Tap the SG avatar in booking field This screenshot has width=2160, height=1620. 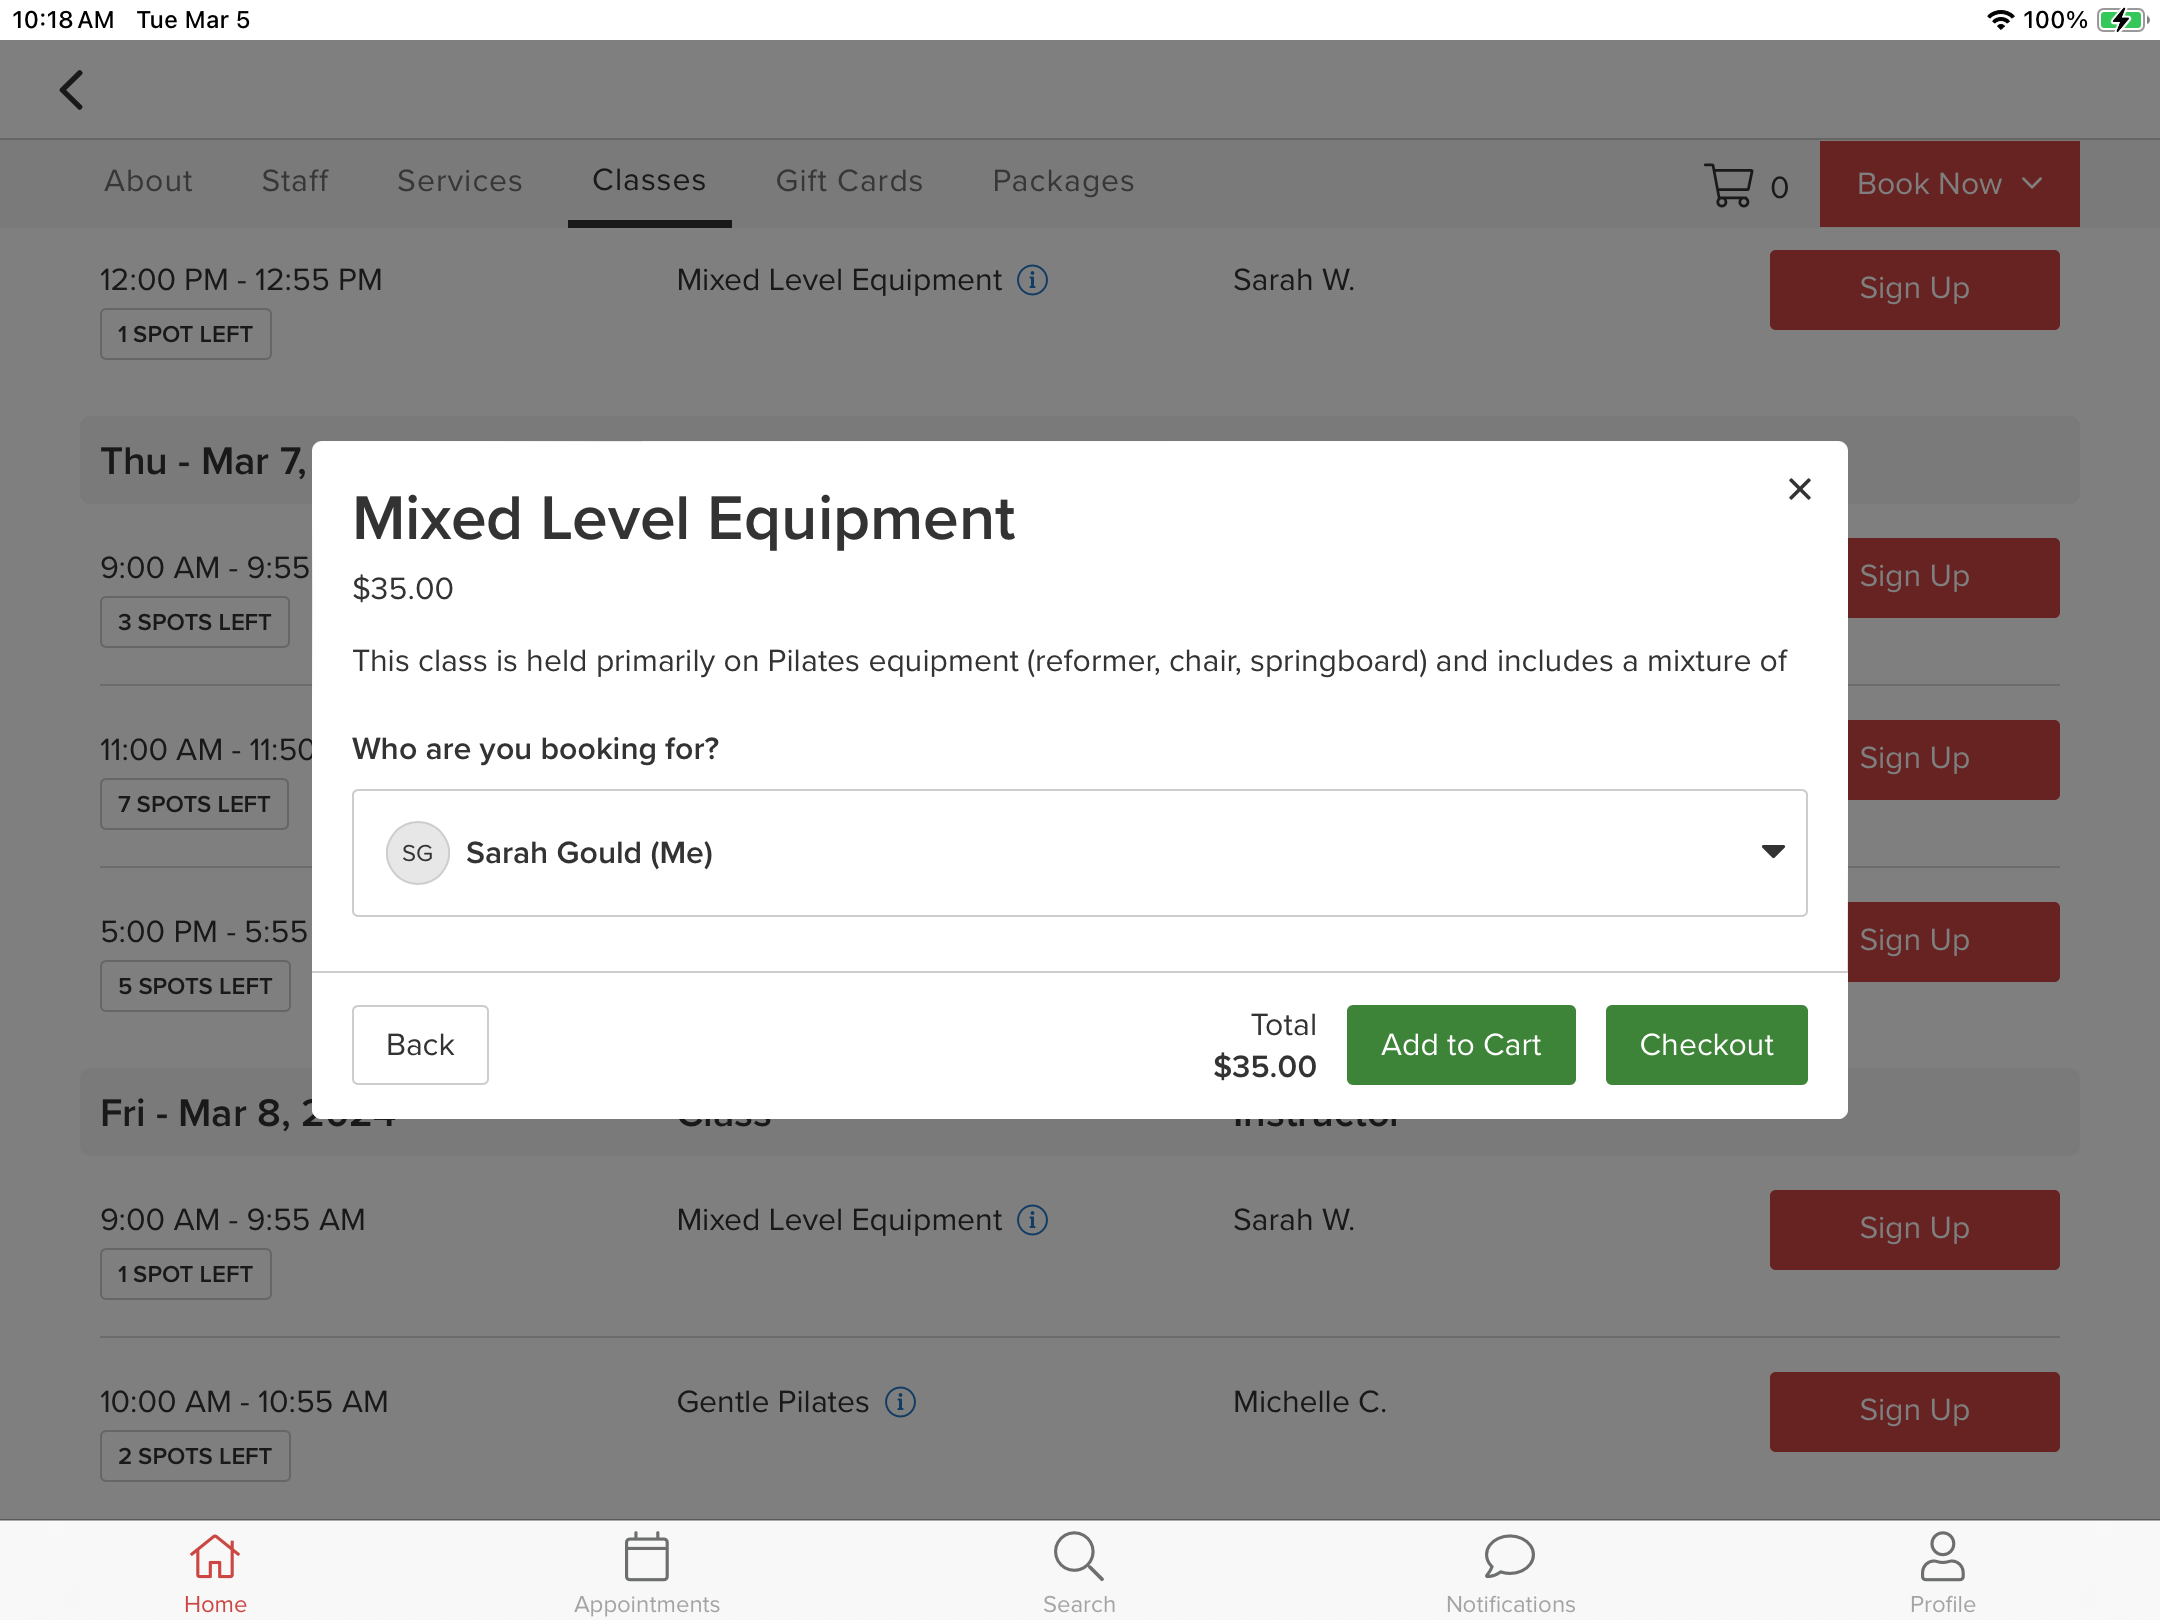tap(417, 853)
